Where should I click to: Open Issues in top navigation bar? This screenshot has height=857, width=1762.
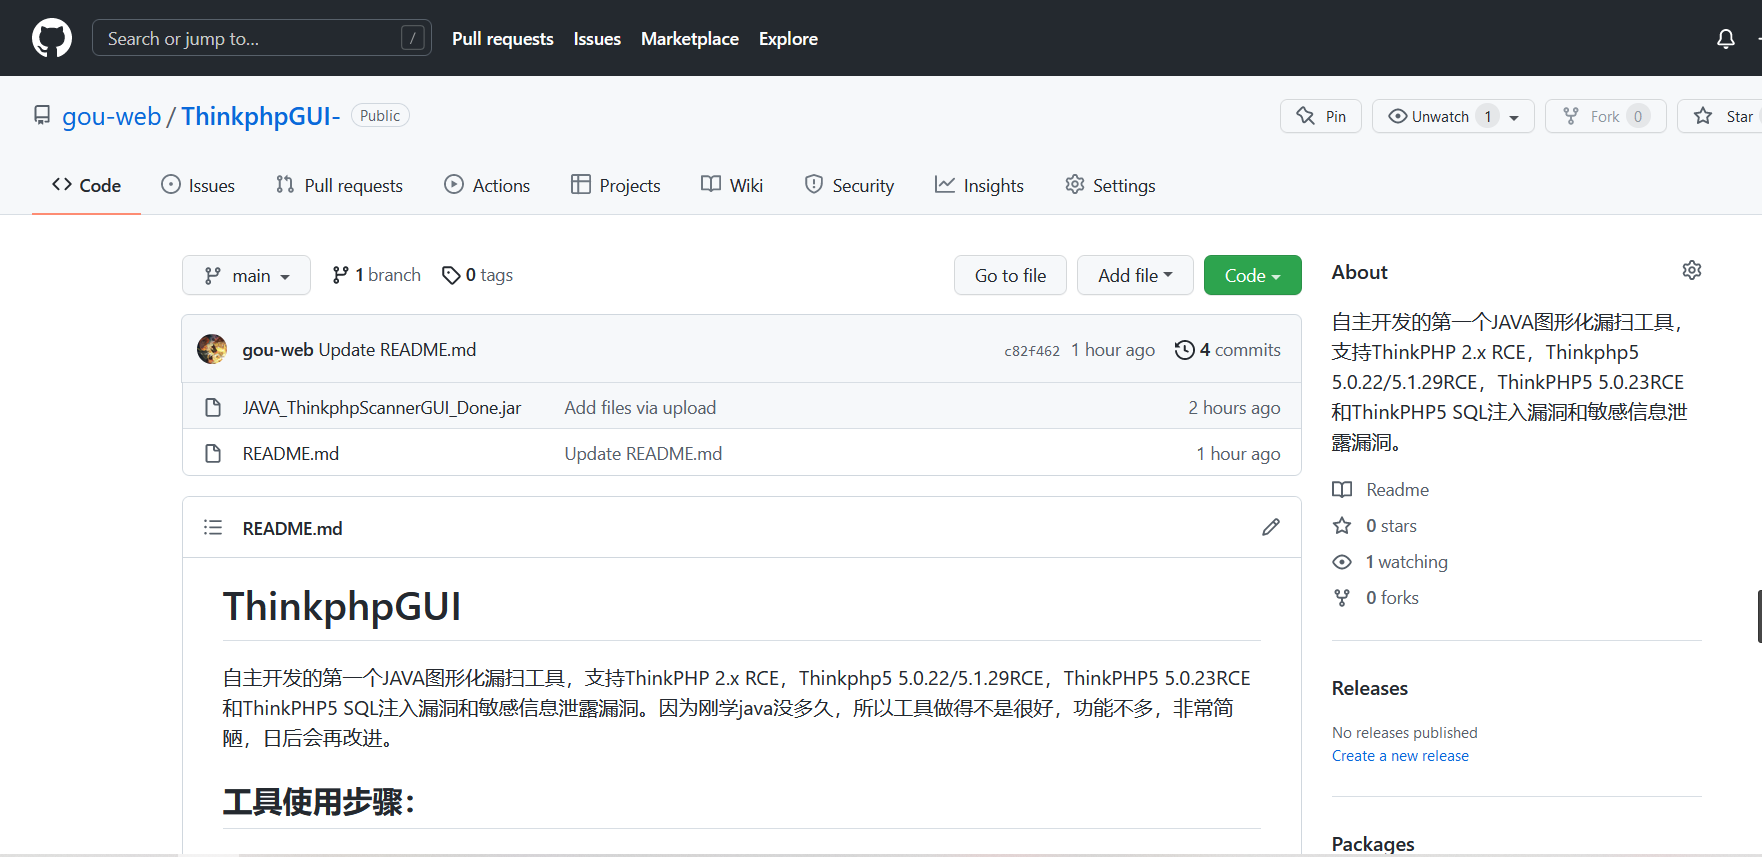coord(597,38)
